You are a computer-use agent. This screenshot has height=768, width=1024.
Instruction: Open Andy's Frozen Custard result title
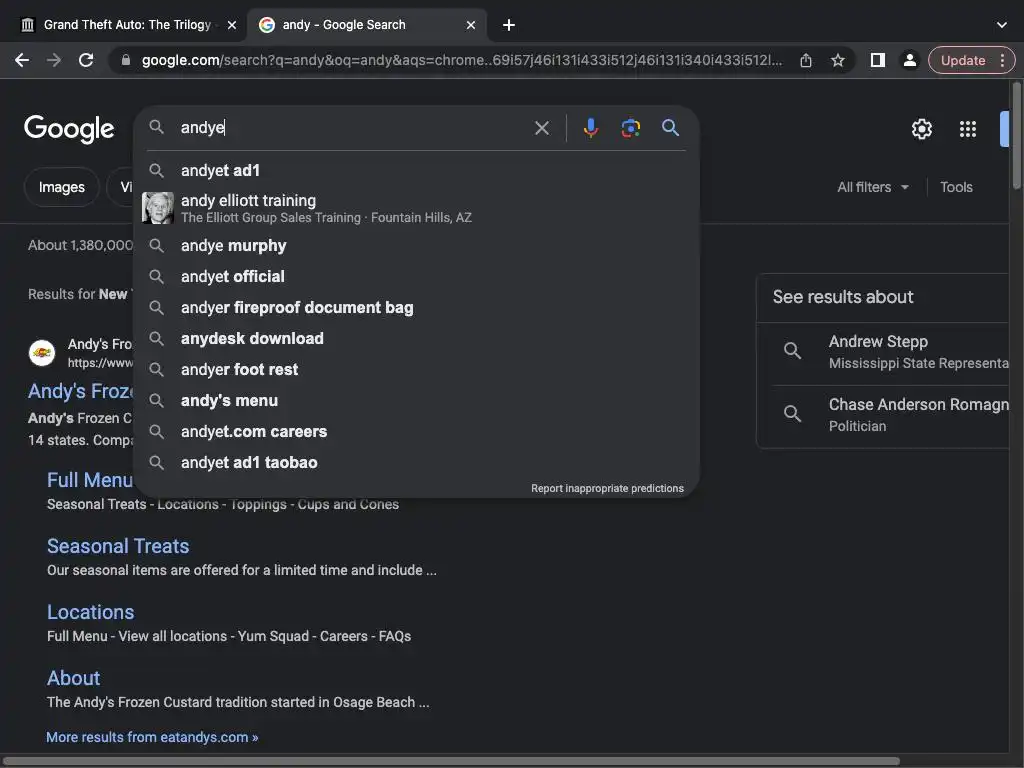point(80,391)
